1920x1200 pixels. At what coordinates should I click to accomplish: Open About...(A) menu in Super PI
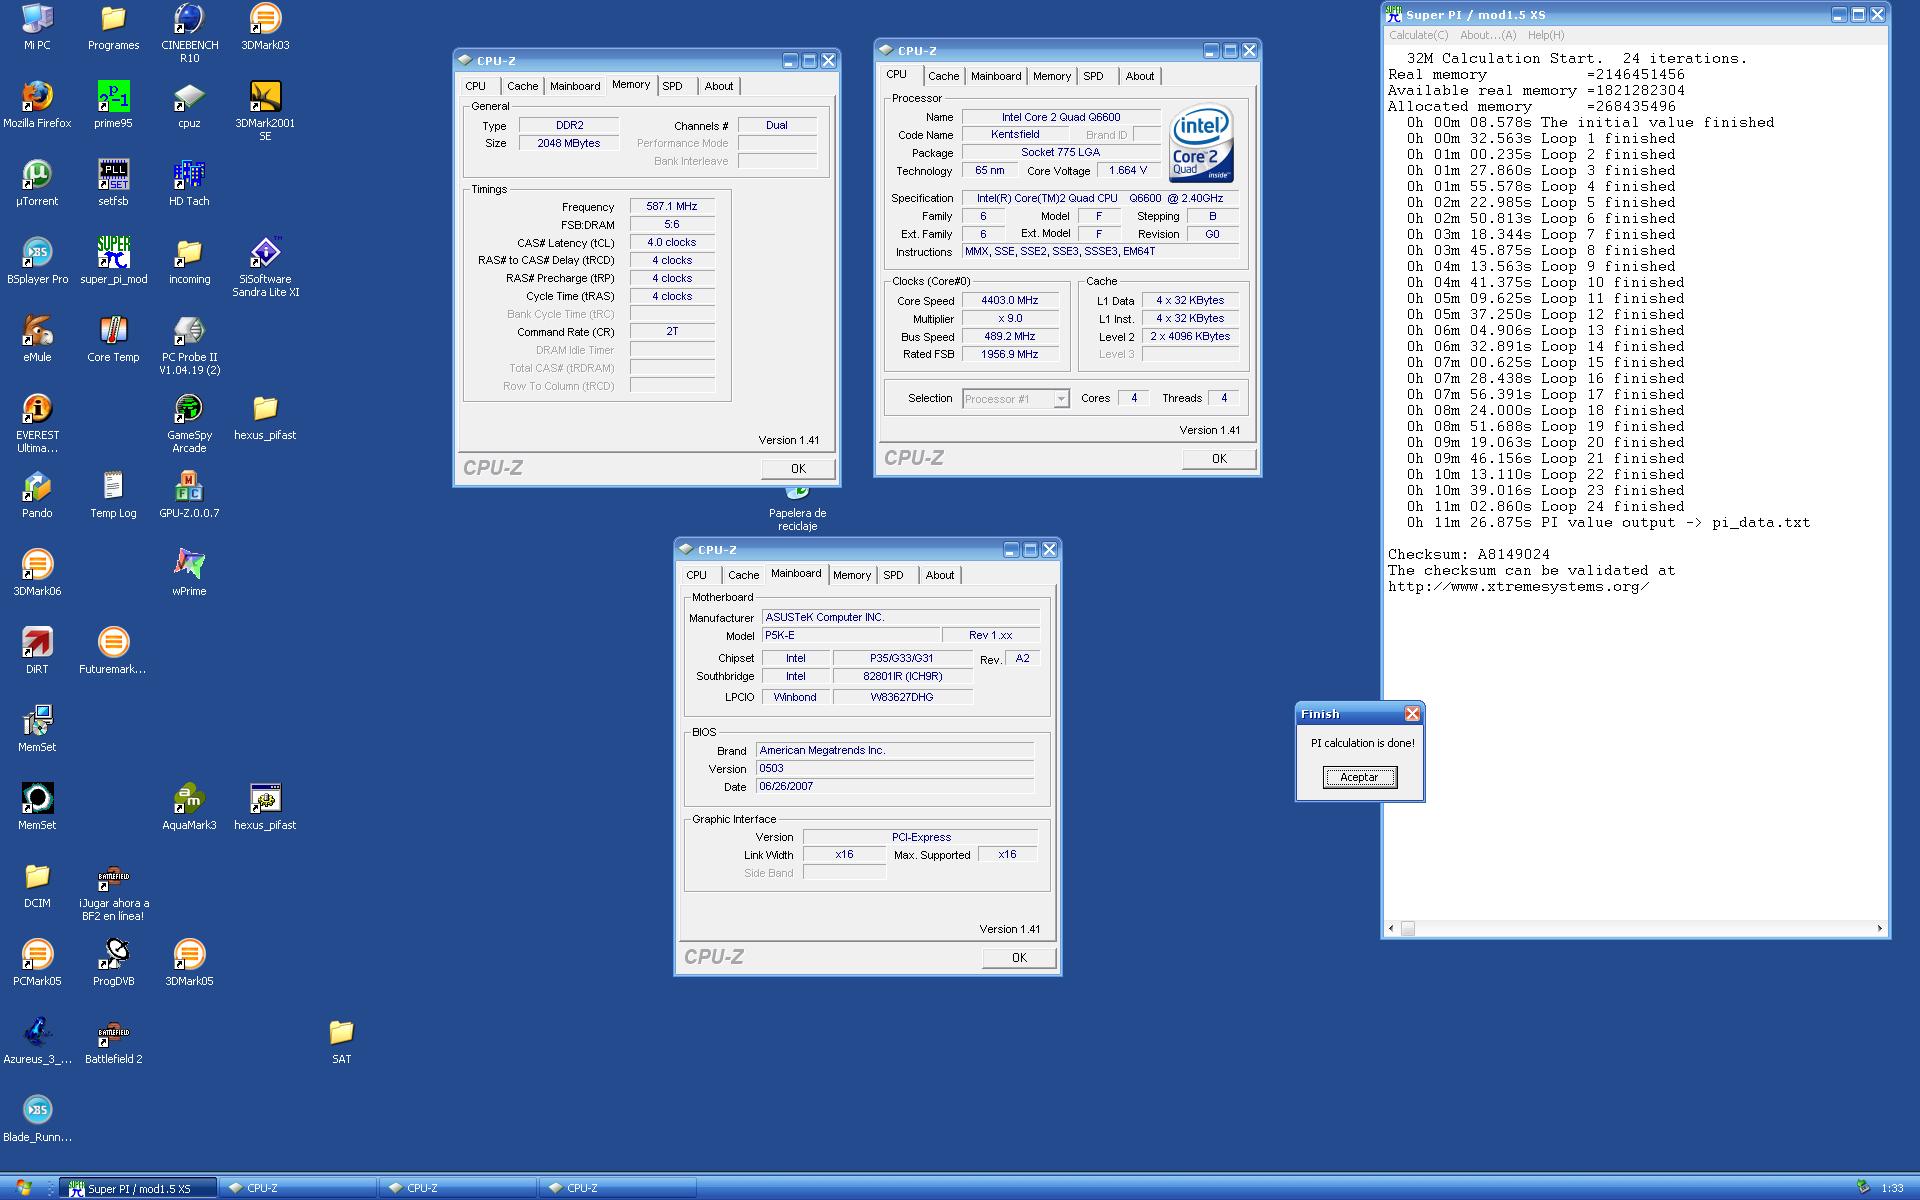[x=1488, y=35]
